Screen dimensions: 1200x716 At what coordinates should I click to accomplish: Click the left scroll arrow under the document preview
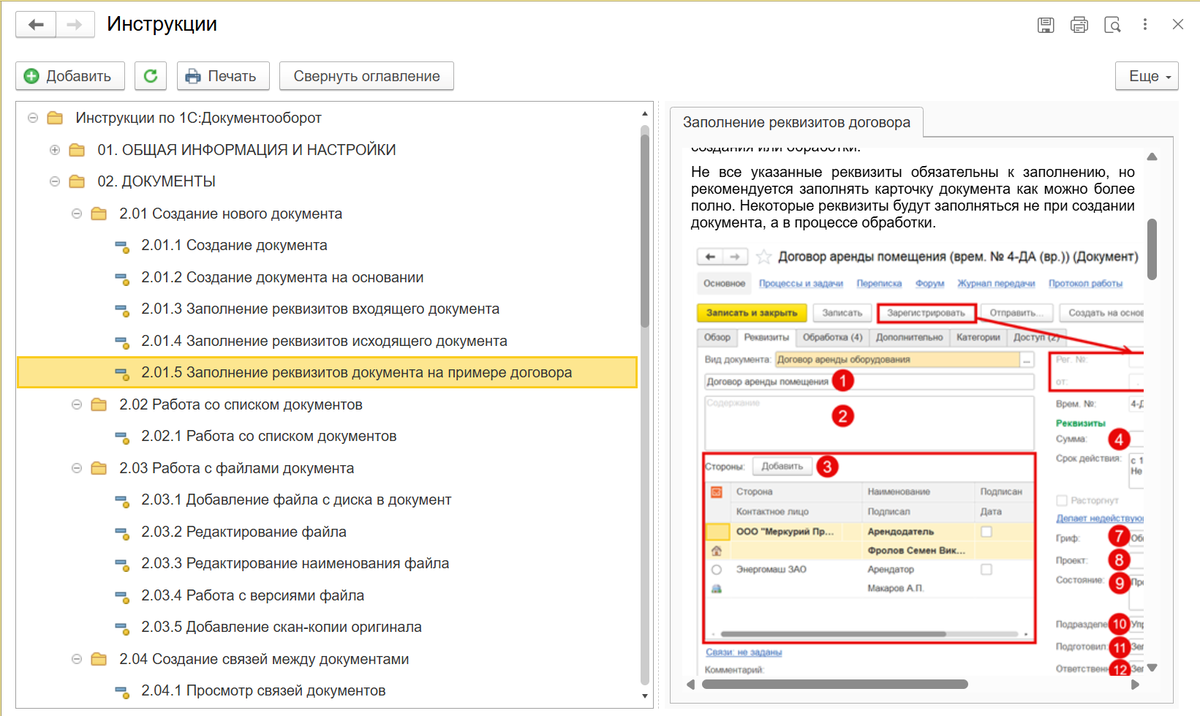[689, 685]
